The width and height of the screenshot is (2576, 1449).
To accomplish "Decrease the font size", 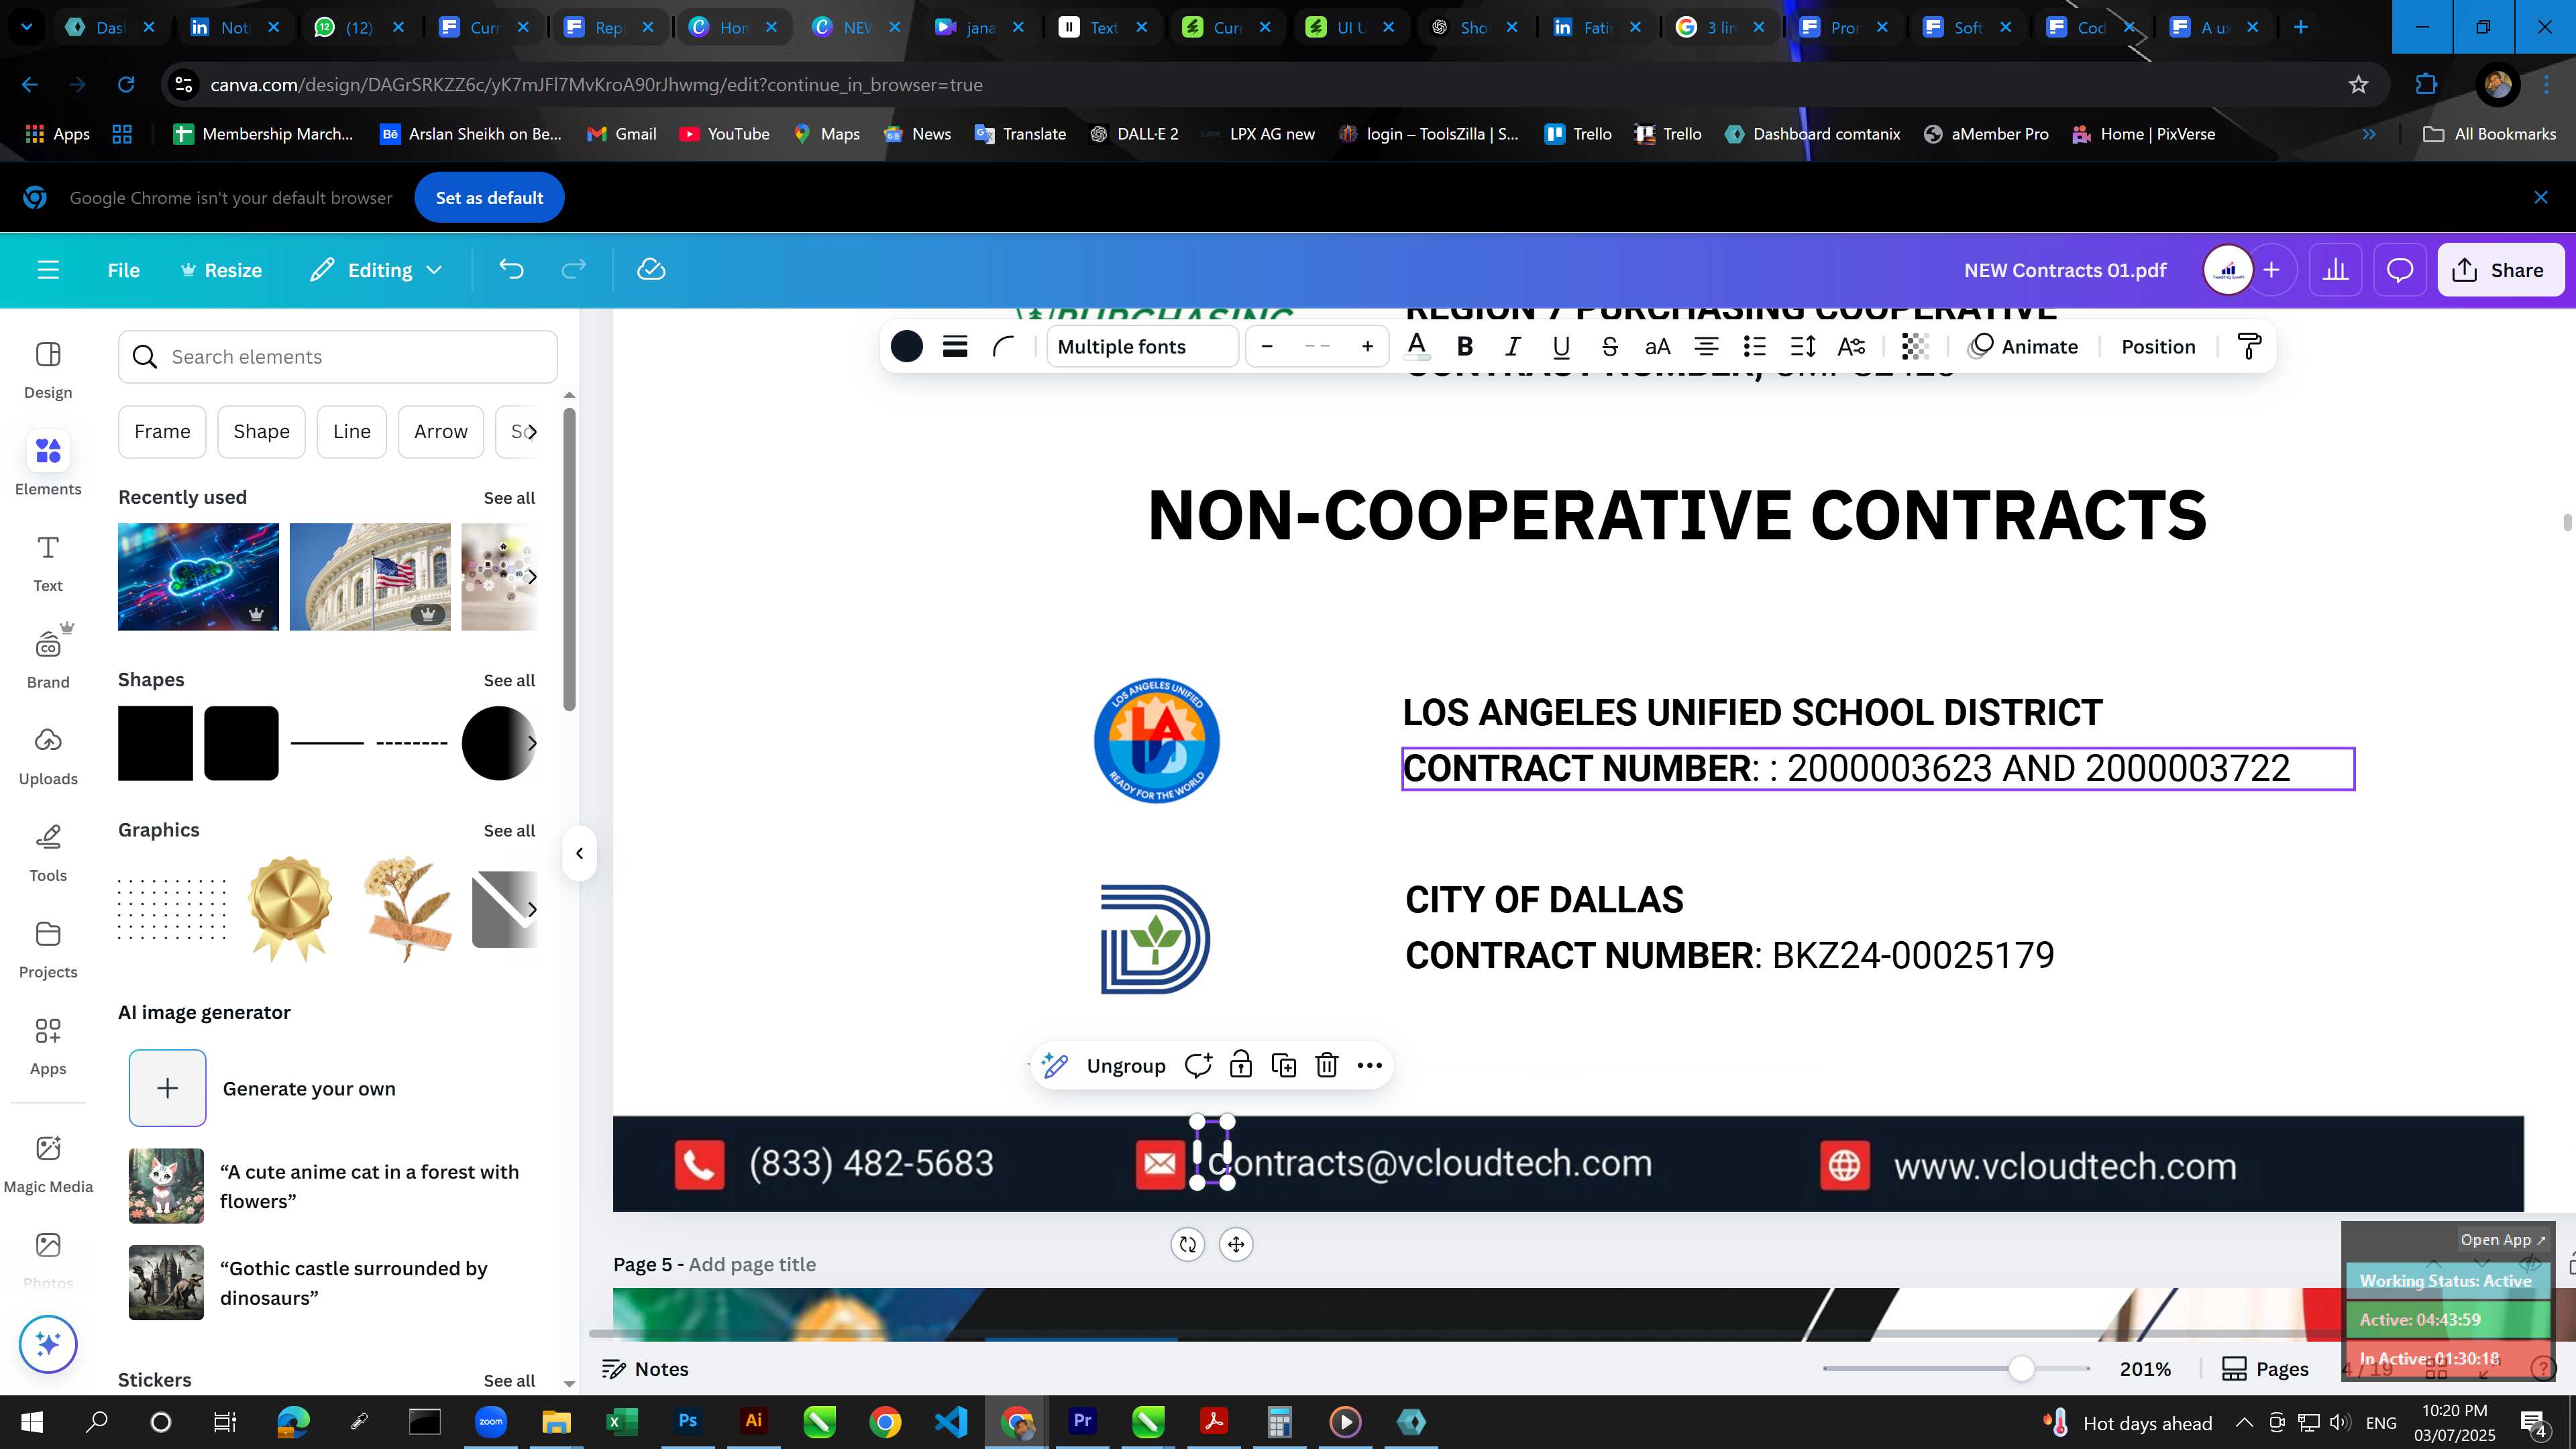I will coord(1267,347).
